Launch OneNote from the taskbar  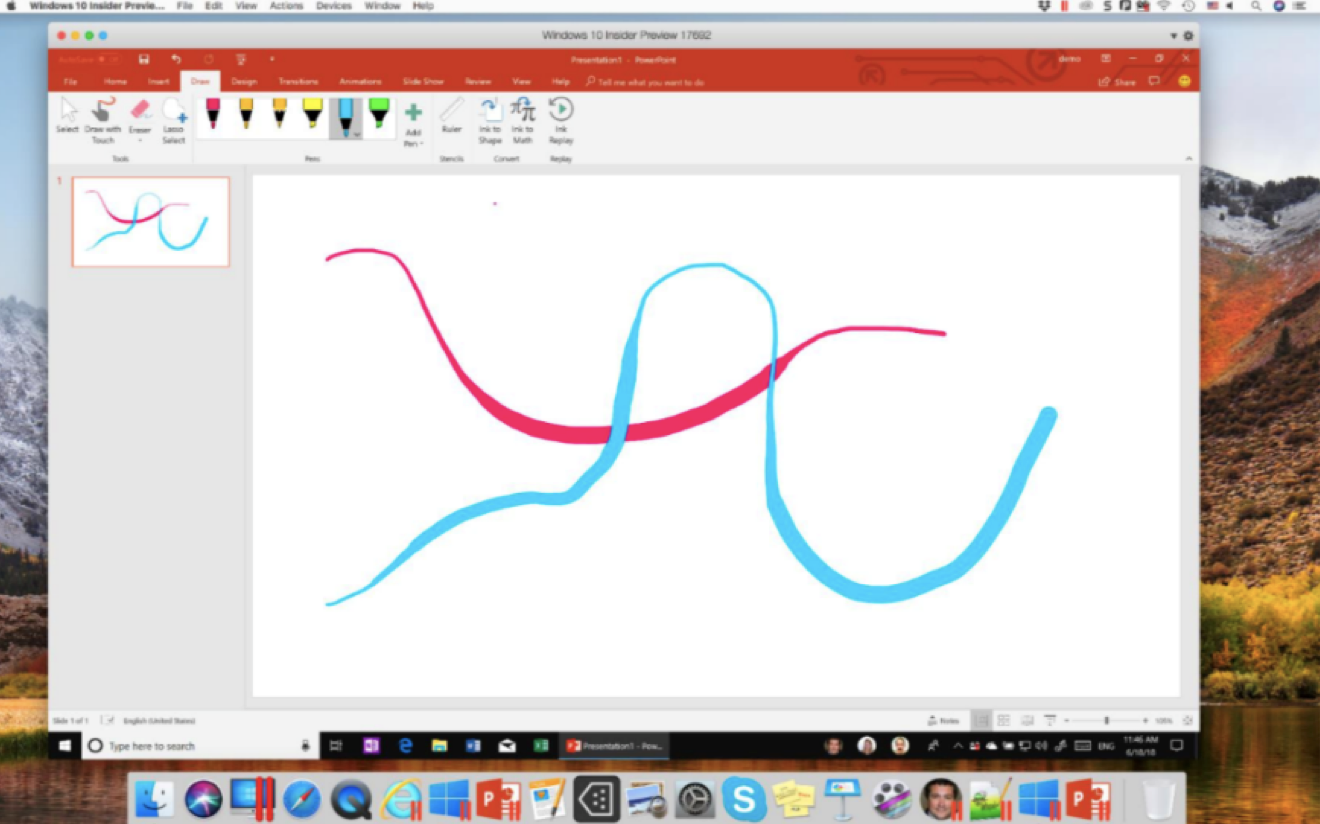pyautogui.click(x=371, y=746)
